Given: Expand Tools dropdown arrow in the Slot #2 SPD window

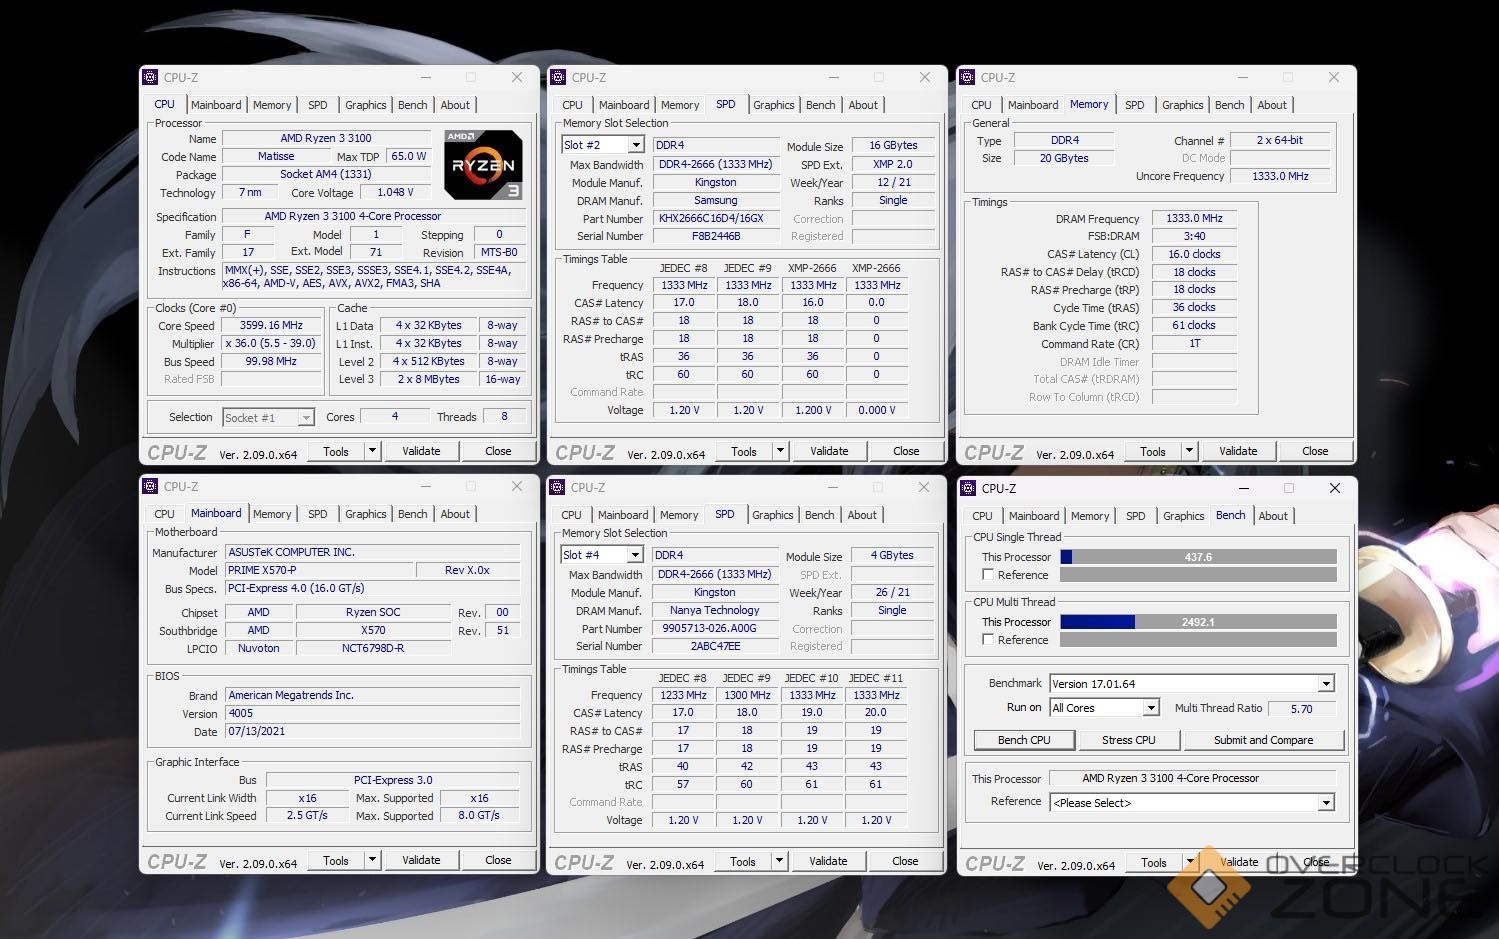Looking at the screenshot, I should click(780, 451).
